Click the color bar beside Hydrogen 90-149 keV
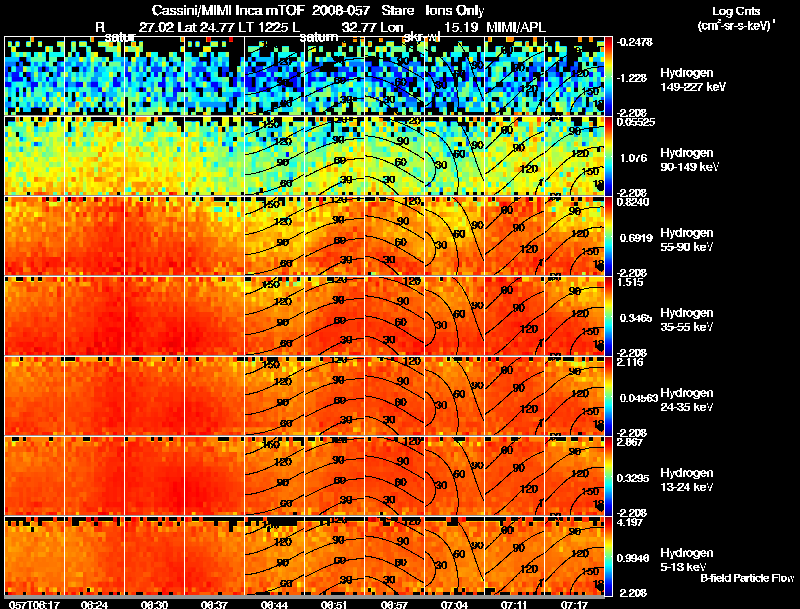 point(608,156)
